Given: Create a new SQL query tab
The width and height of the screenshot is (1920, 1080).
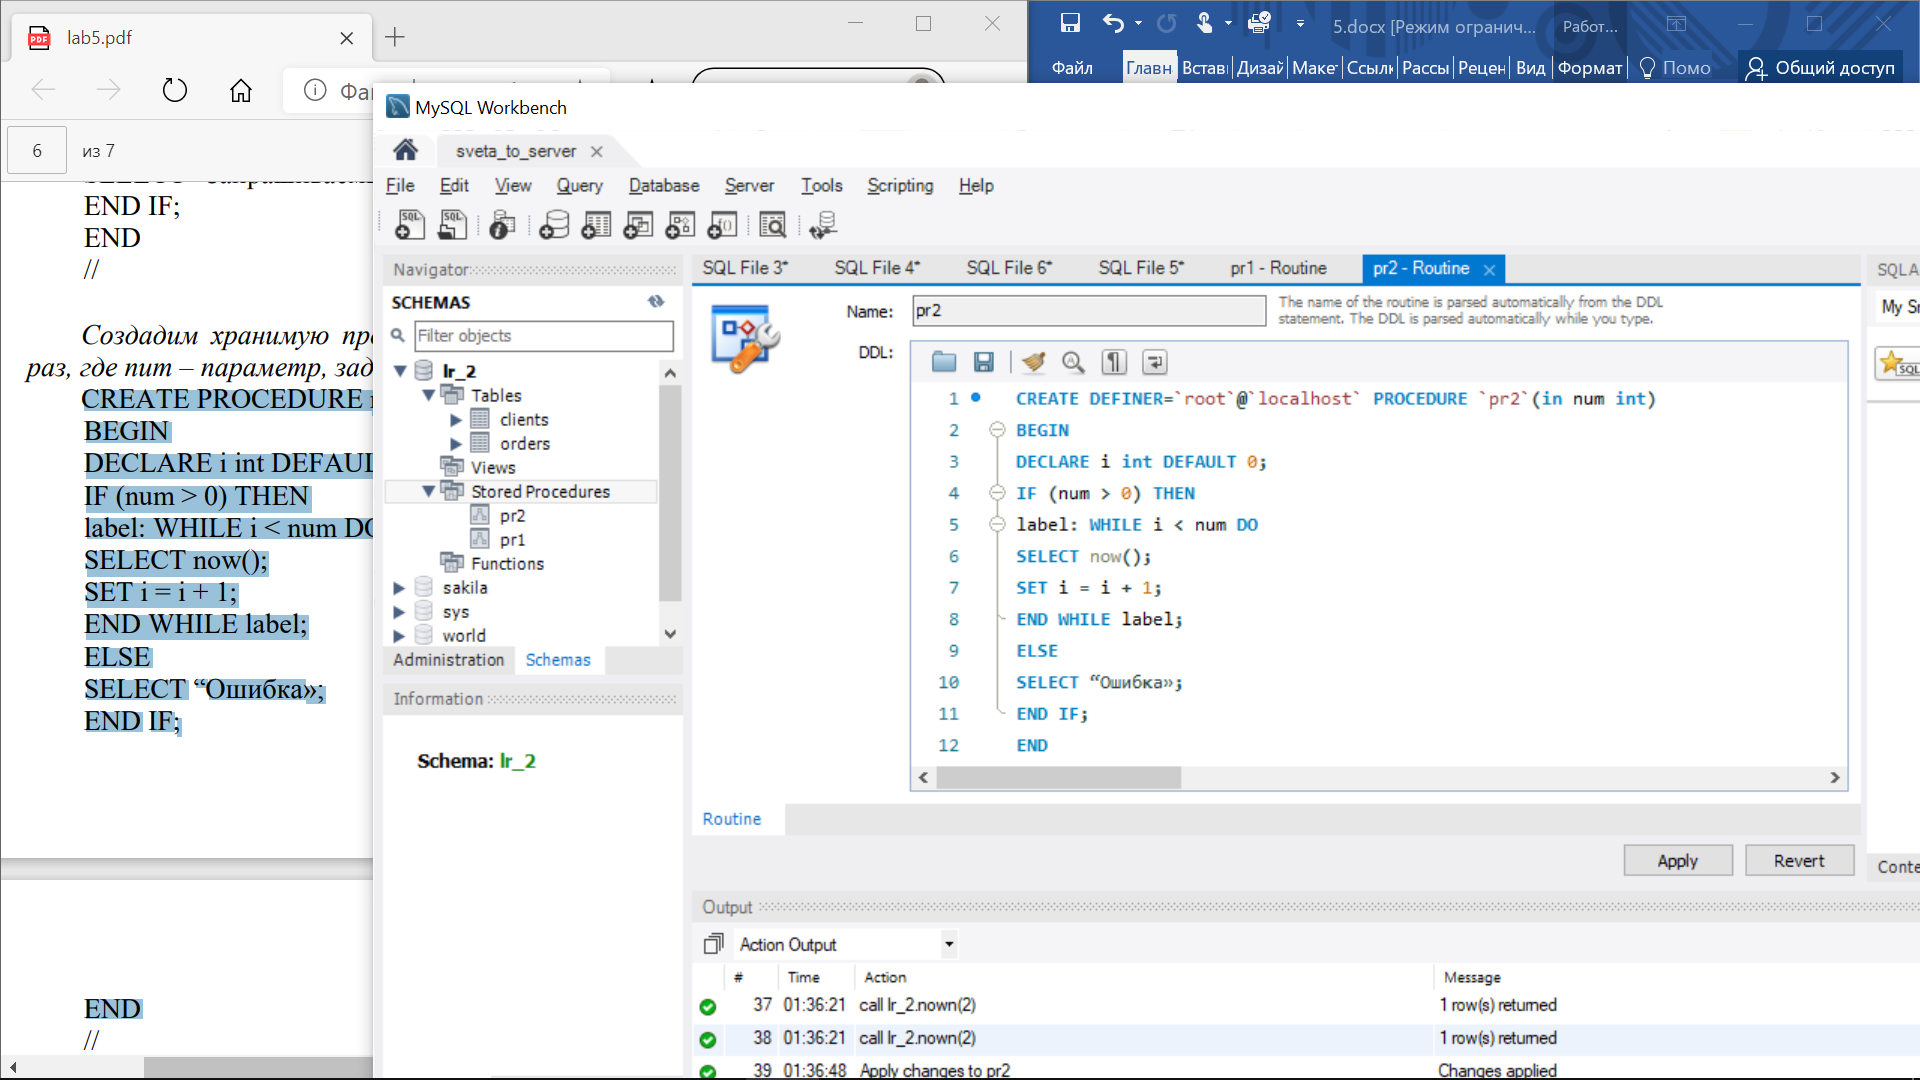Looking at the screenshot, I should [x=410, y=225].
